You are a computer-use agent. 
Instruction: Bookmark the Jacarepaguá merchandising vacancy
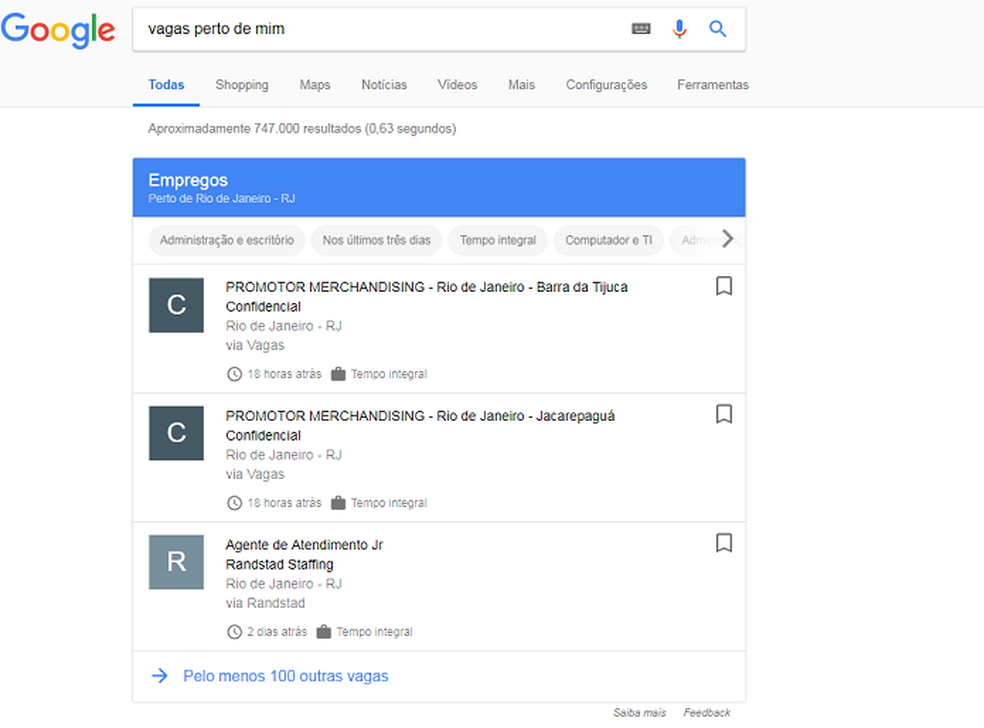click(724, 414)
